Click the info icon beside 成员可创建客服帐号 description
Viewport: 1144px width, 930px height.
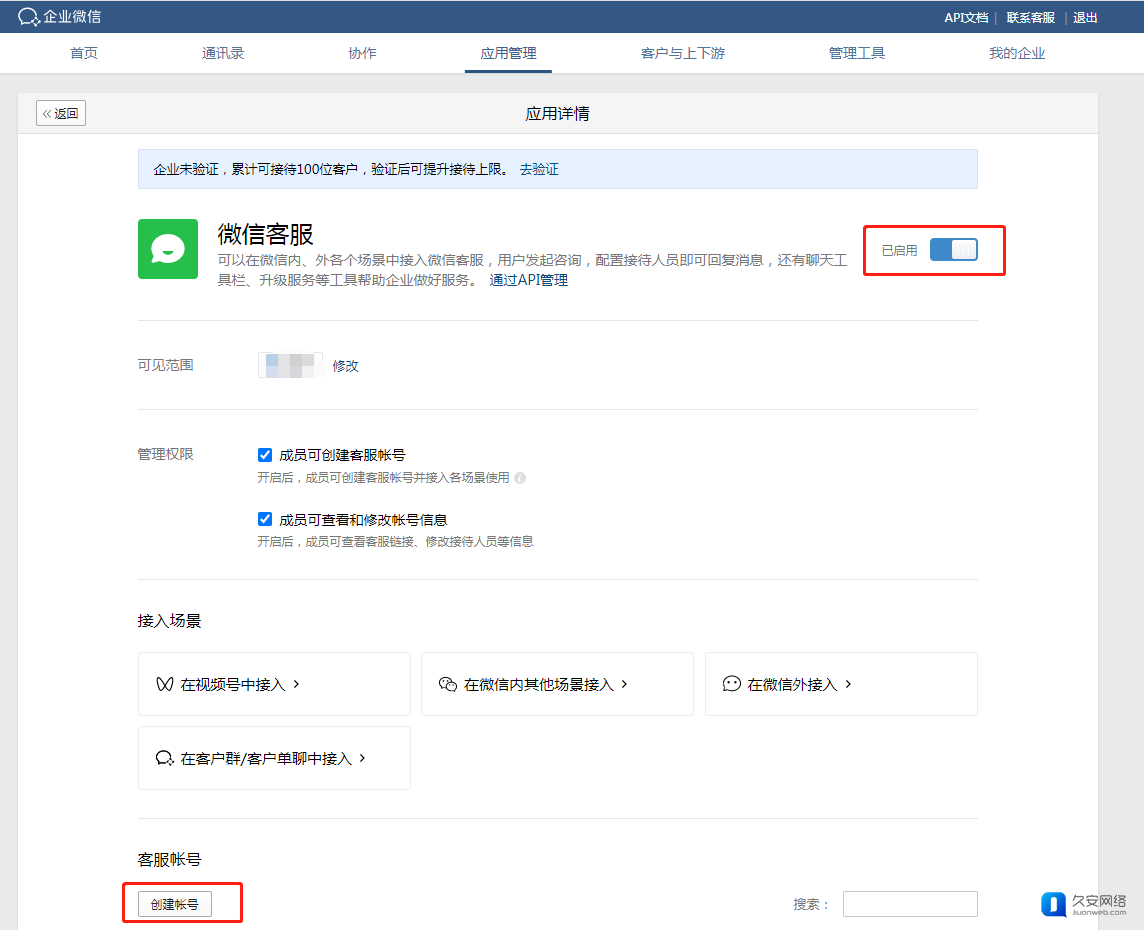(520, 478)
